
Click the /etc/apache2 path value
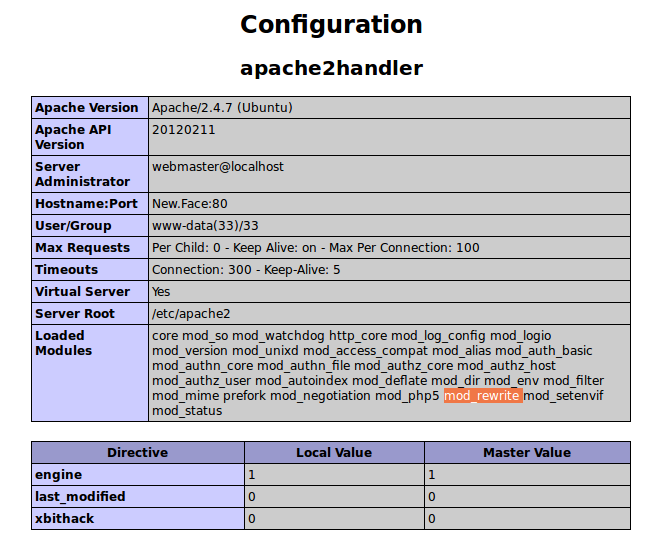[x=191, y=314]
